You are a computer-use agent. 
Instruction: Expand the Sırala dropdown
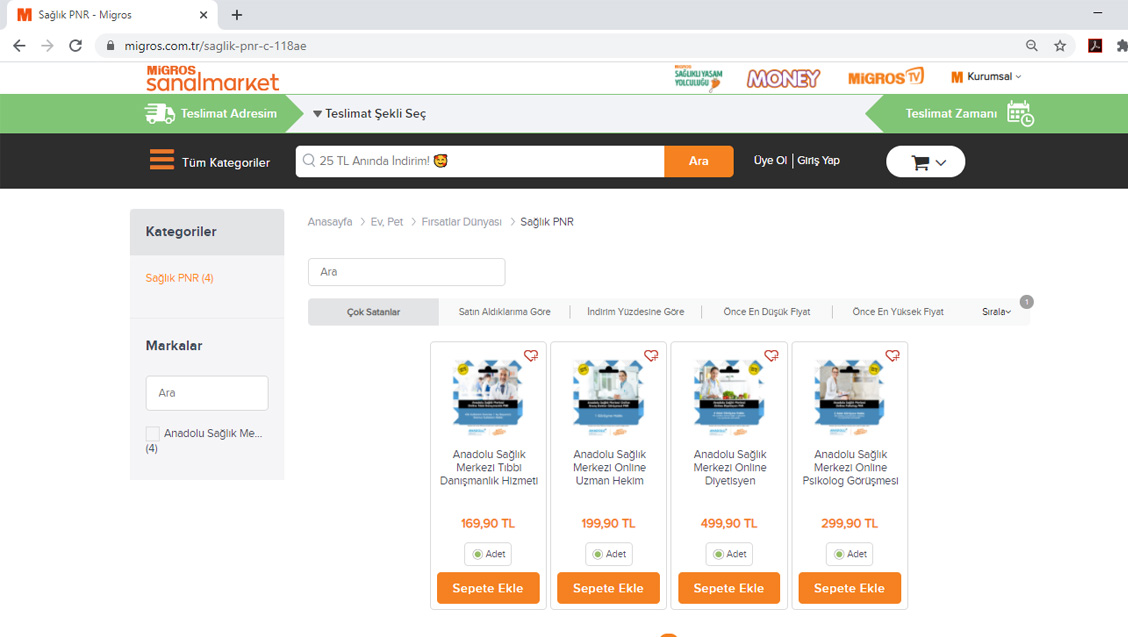coord(996,312)
